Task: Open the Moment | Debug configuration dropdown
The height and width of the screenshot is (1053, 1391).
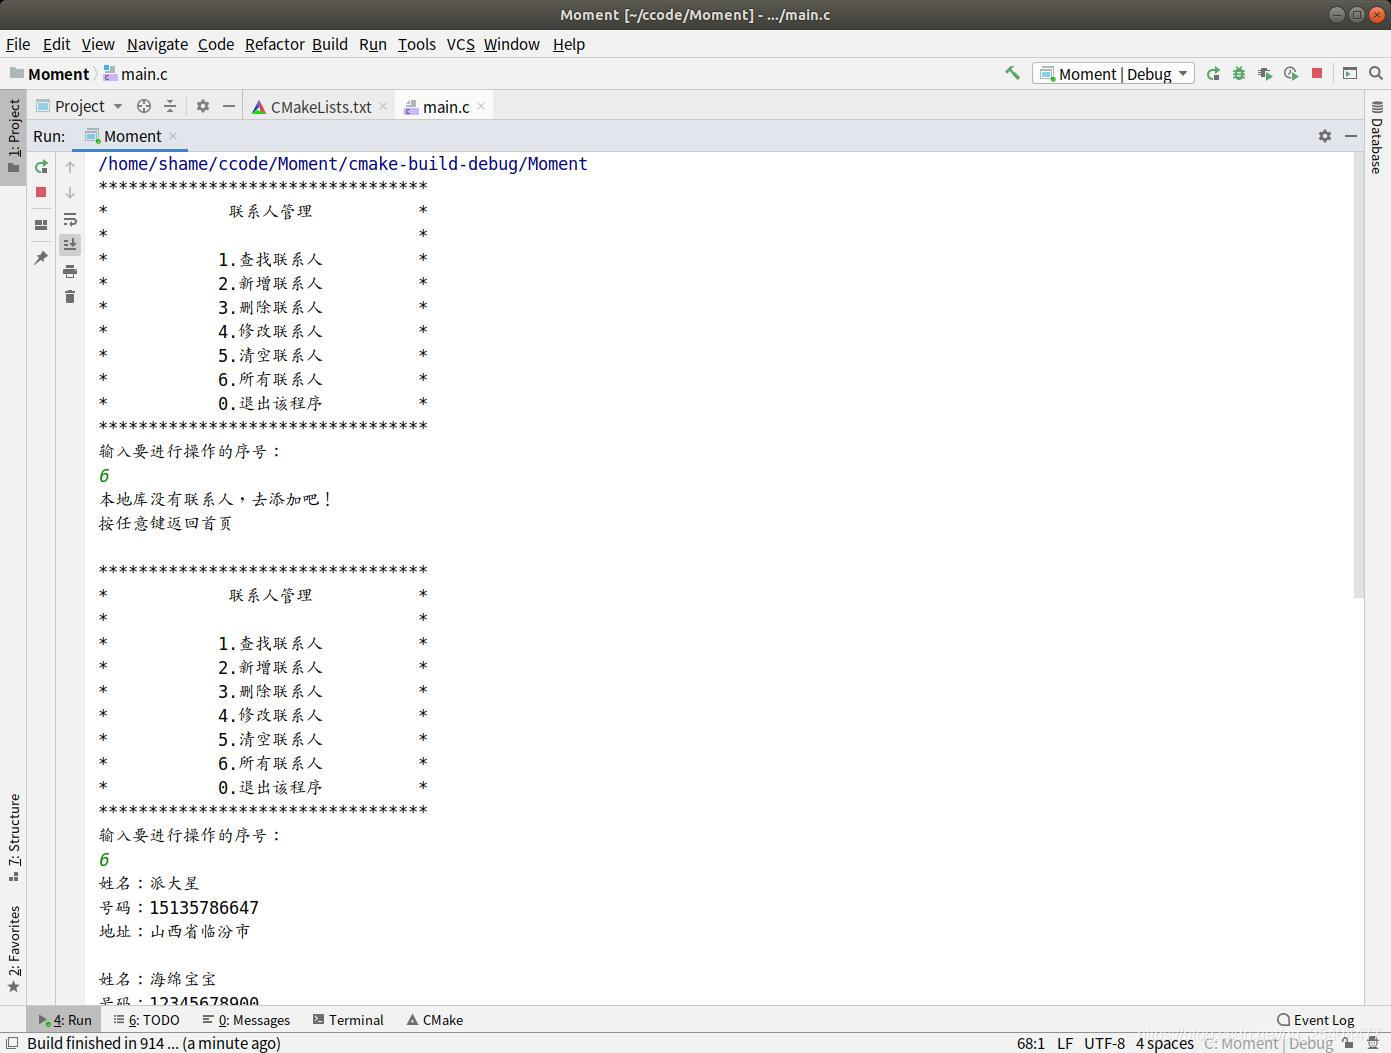Action: tap(1114, 74)
